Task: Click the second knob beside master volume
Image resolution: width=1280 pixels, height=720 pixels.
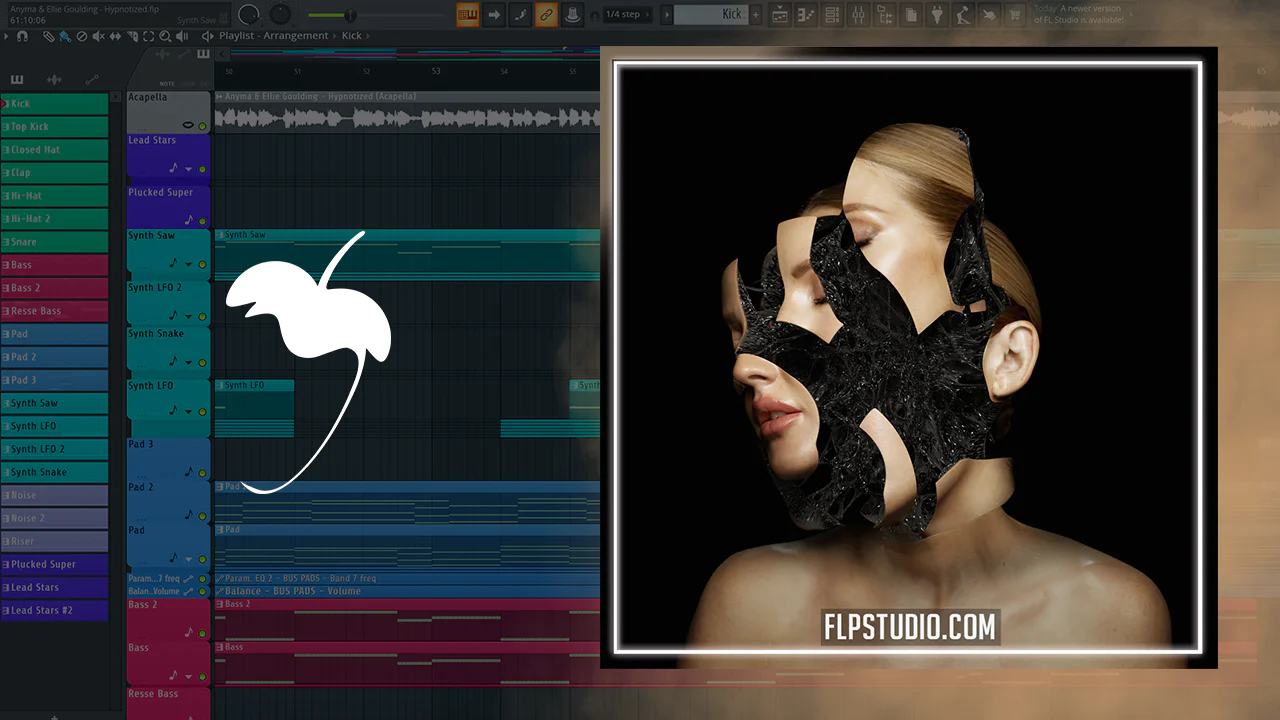Action: point(281,14)
